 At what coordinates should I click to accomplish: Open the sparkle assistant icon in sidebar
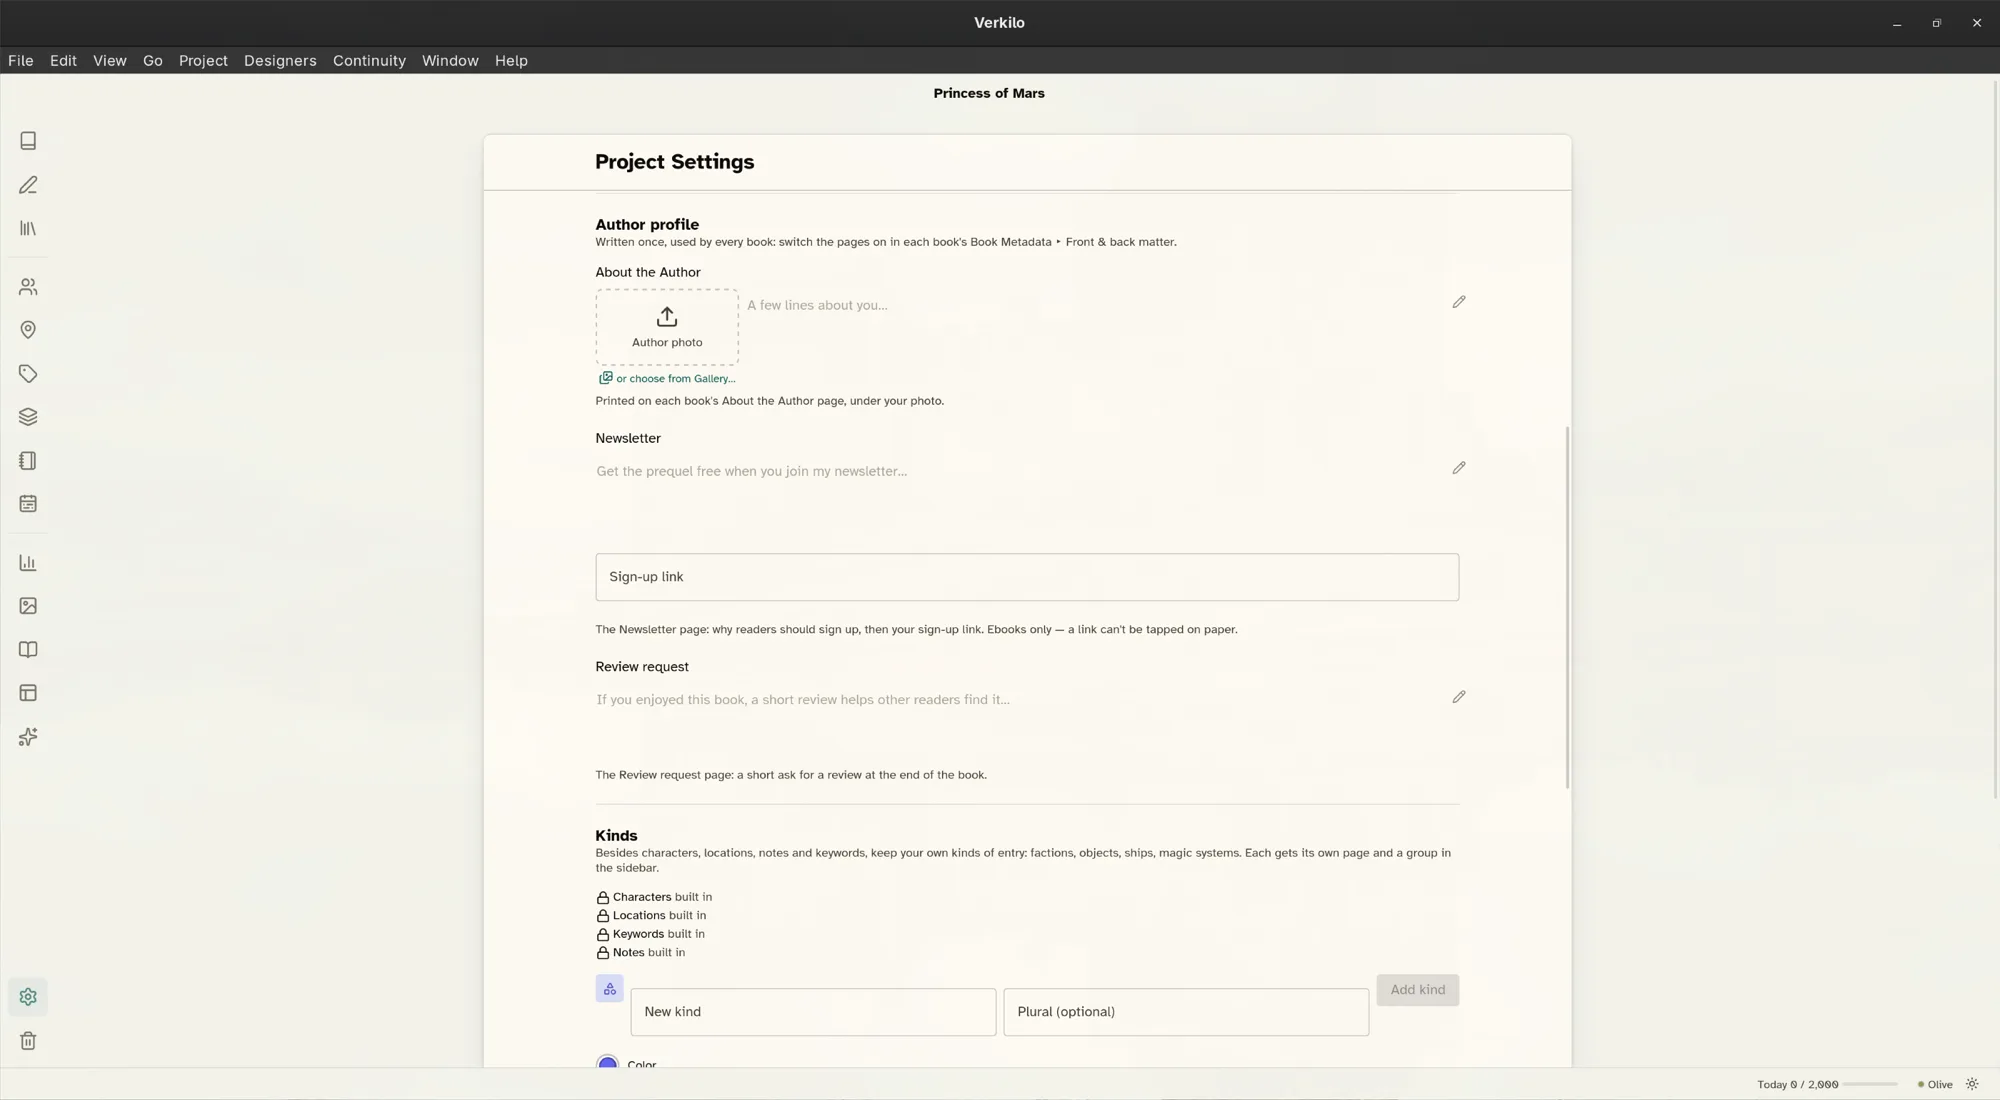point(28,737)
